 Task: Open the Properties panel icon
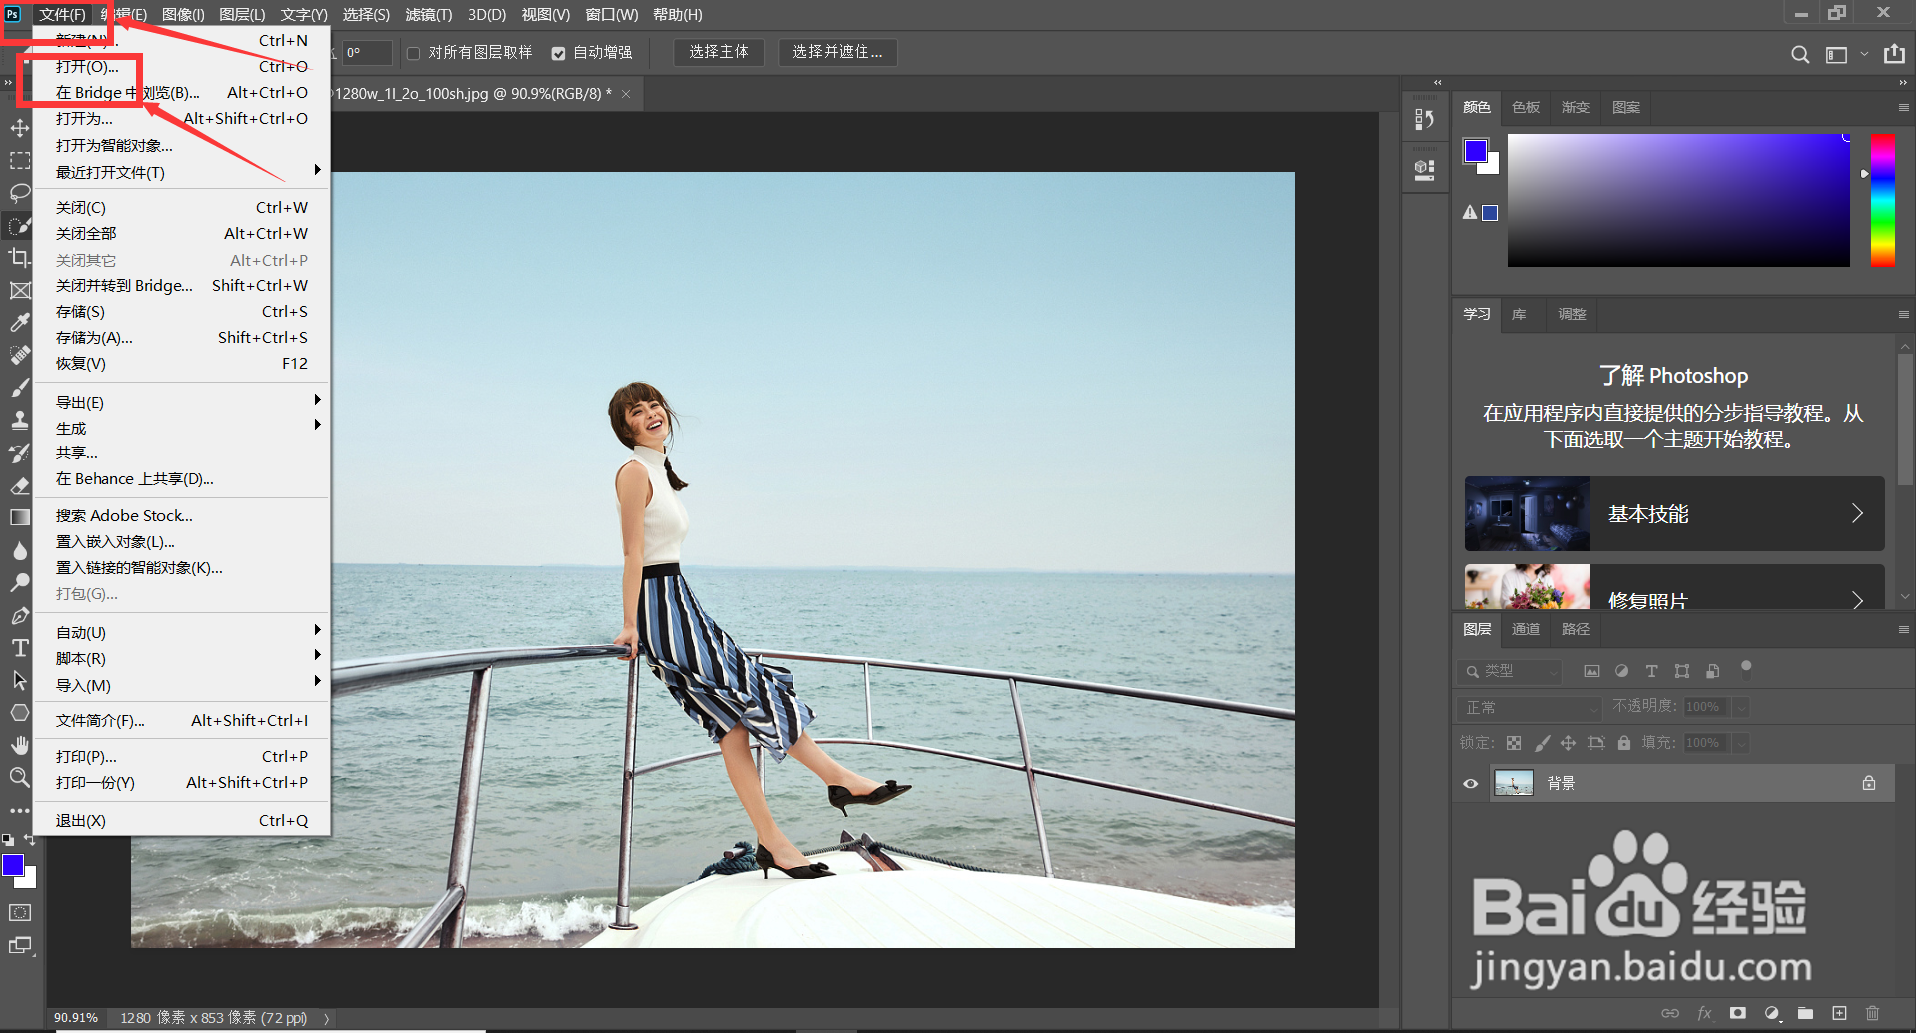(x=1425, y=170)
